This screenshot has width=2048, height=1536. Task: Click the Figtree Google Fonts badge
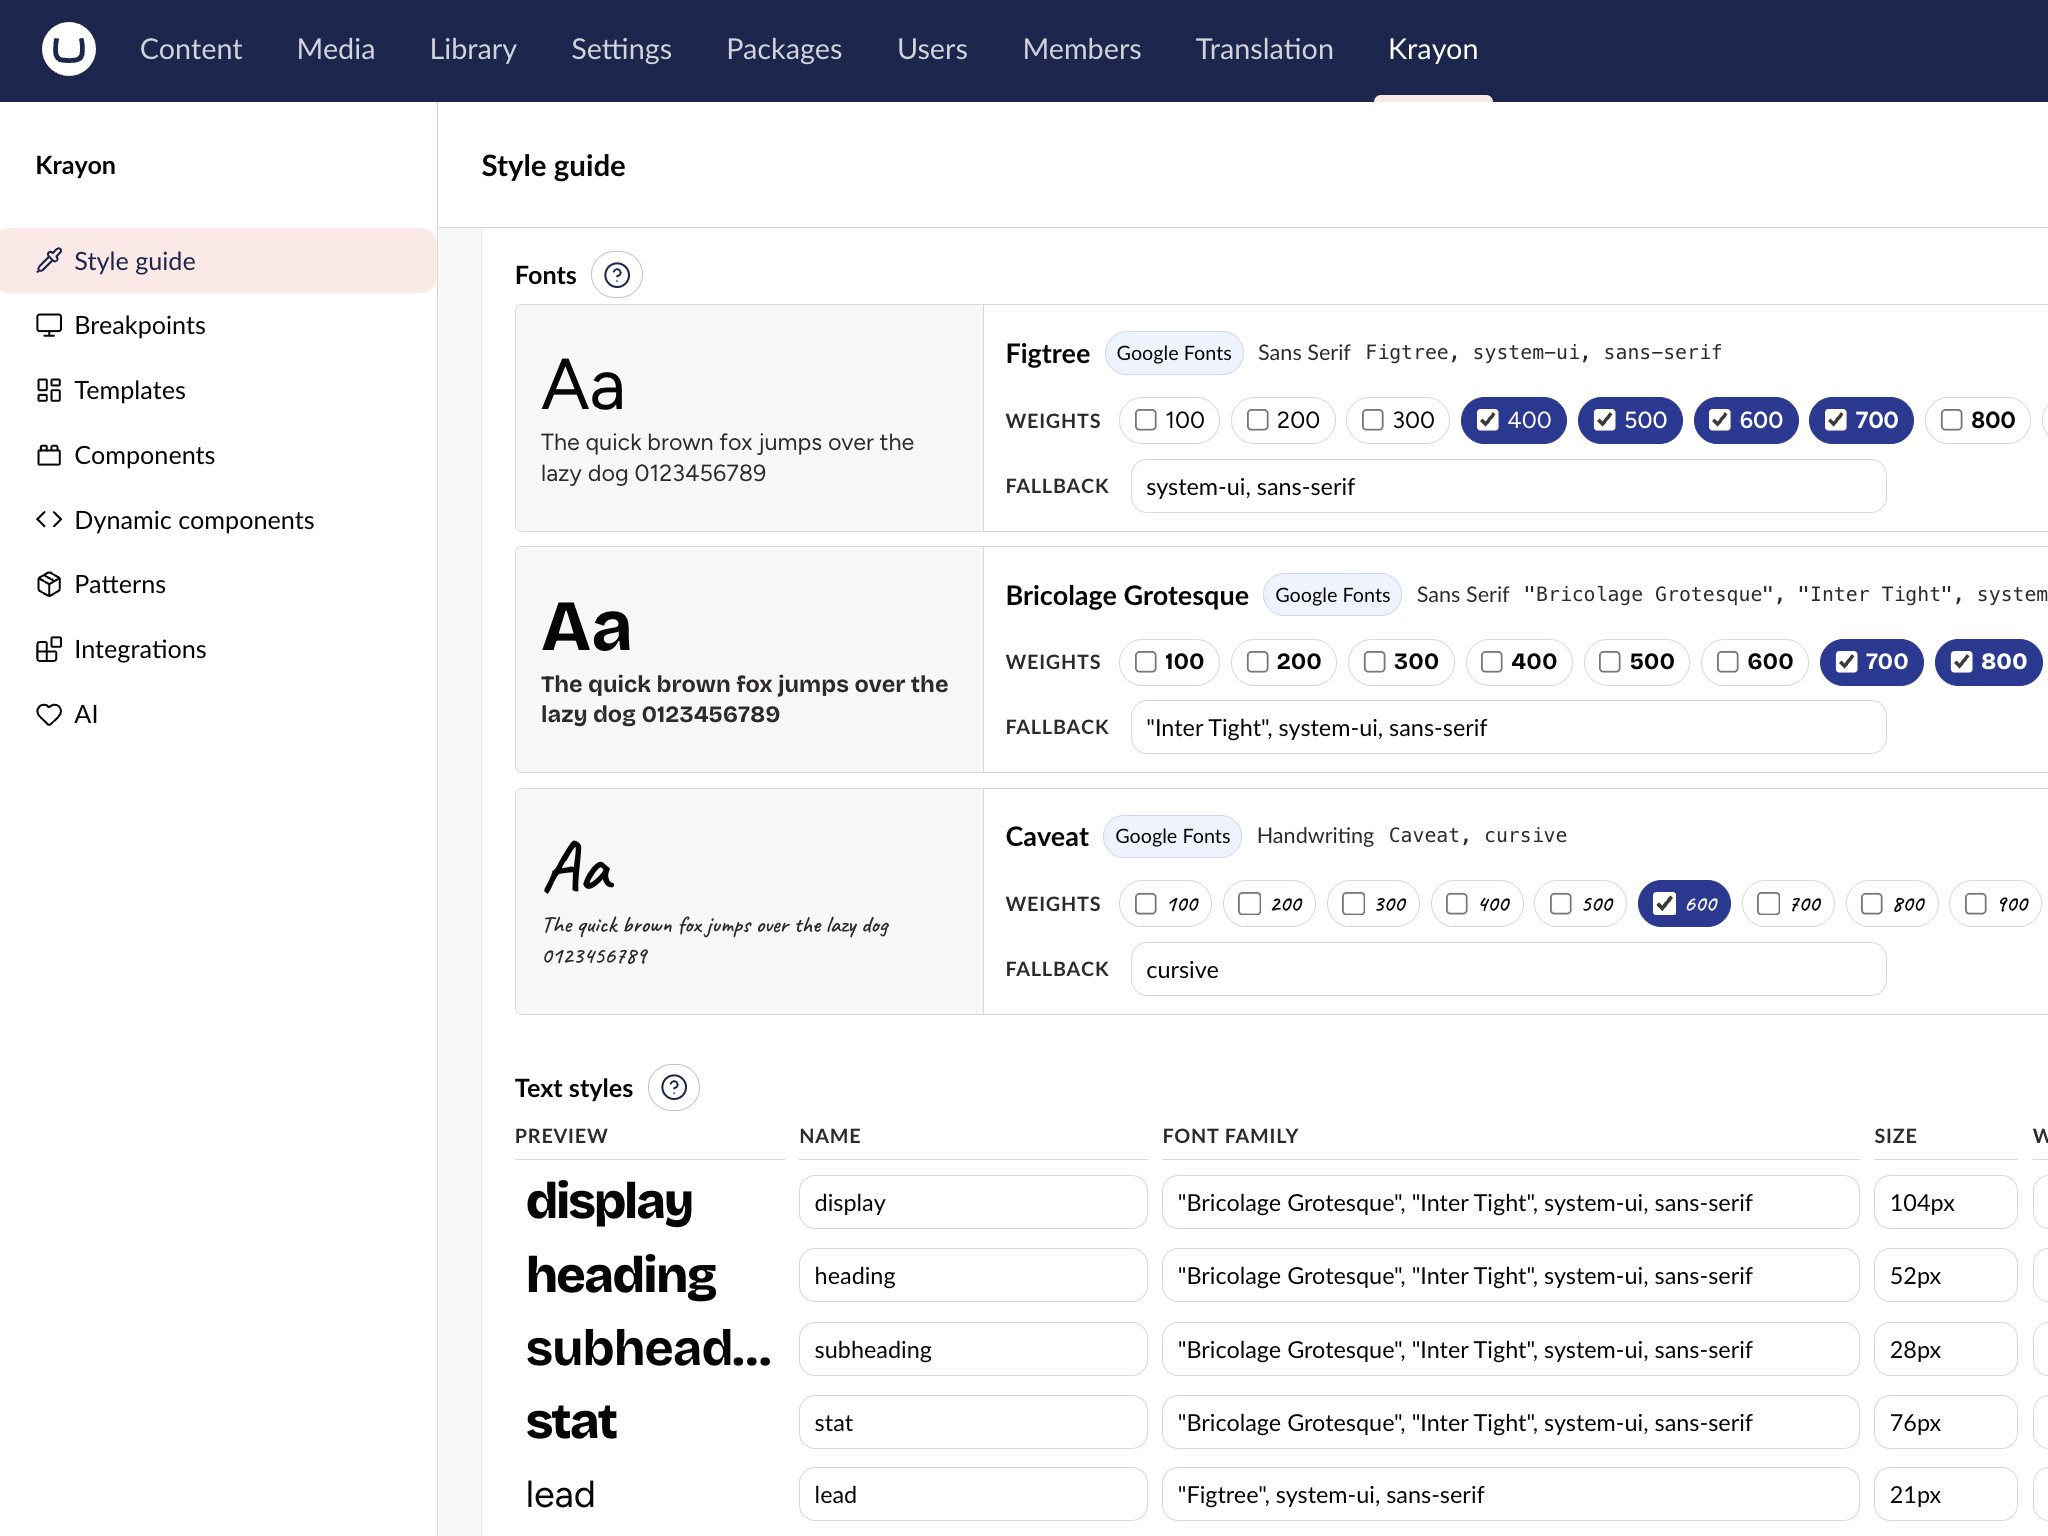coord(1174,353)
